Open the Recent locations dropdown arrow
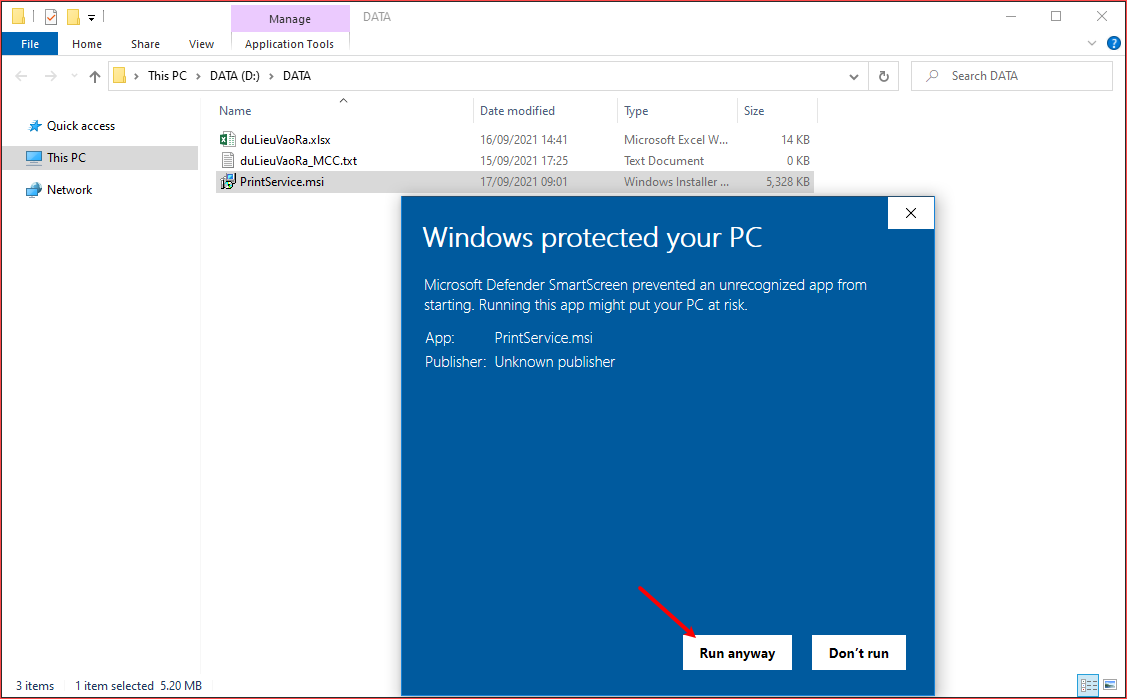 73,76
